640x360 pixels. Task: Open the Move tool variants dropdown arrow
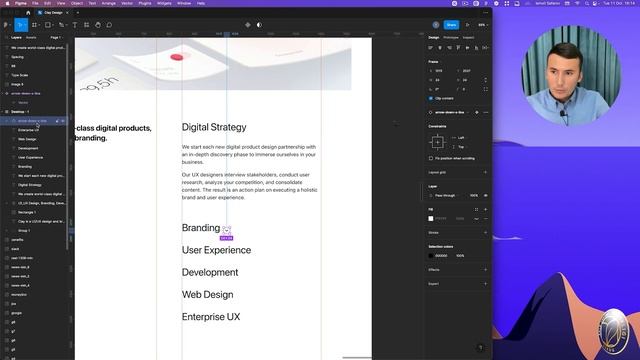[x=25, y=25]
